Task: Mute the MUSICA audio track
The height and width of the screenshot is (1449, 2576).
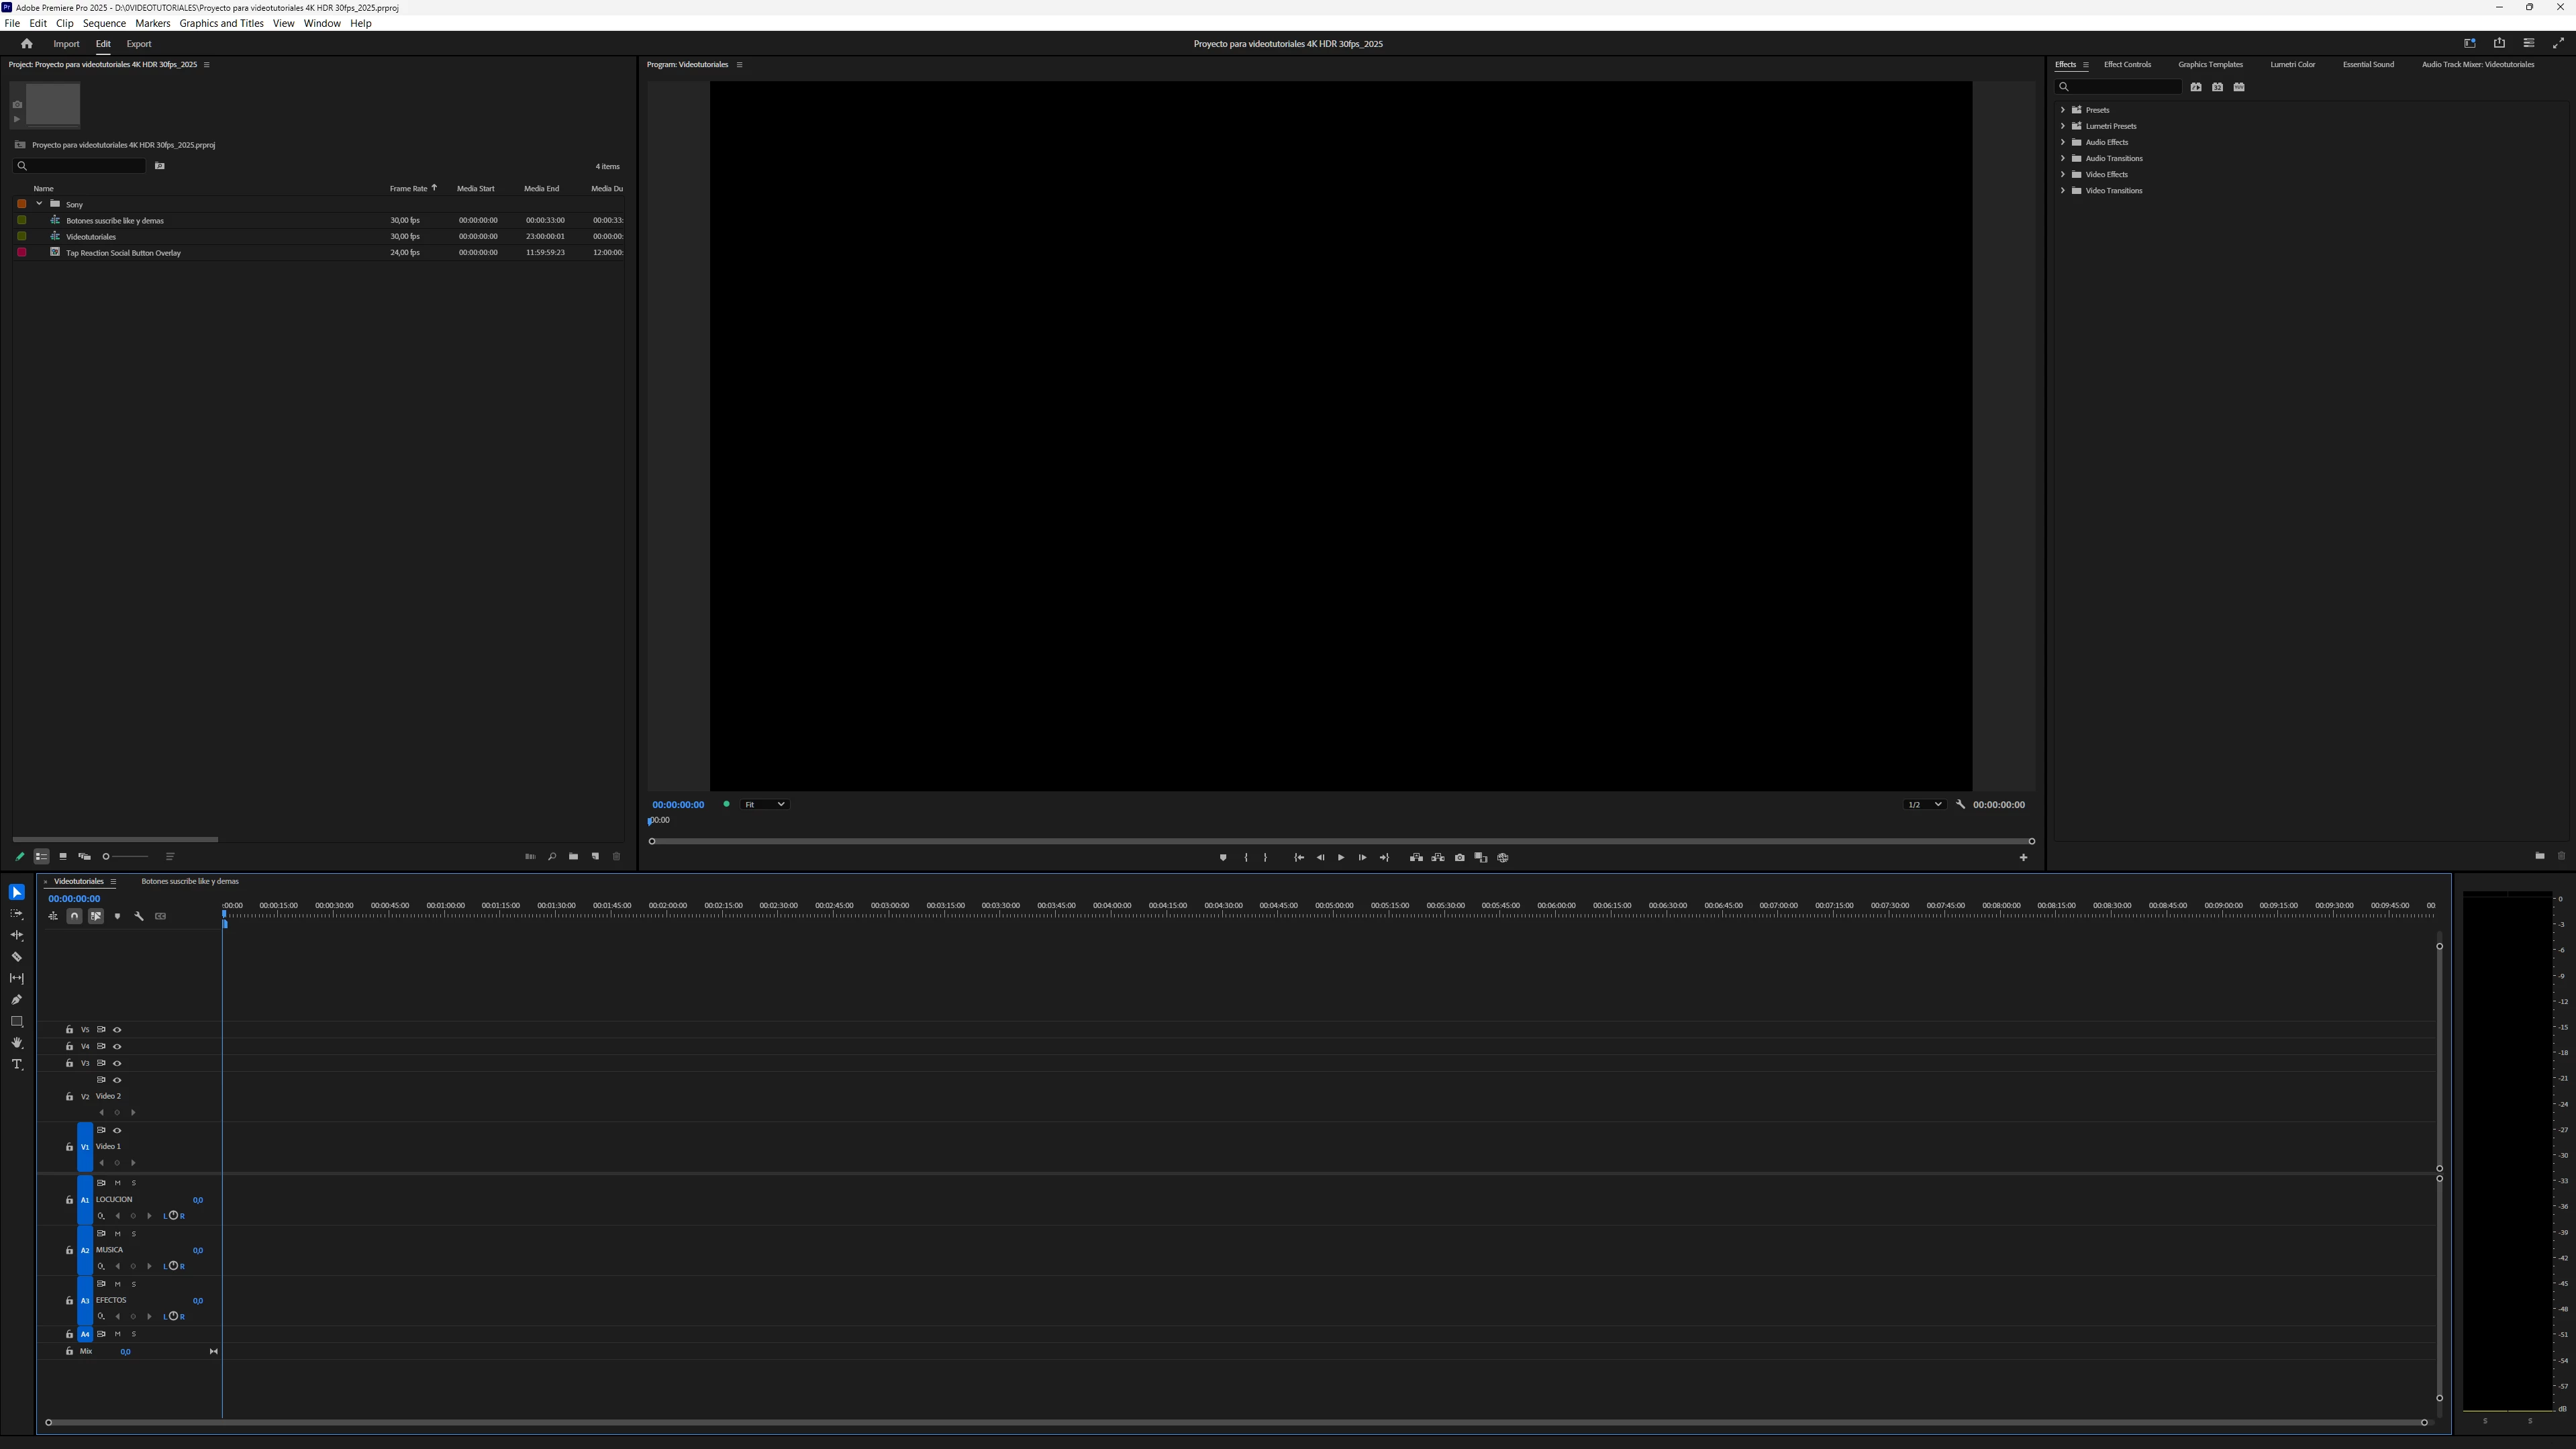Action: [117, 1234]
